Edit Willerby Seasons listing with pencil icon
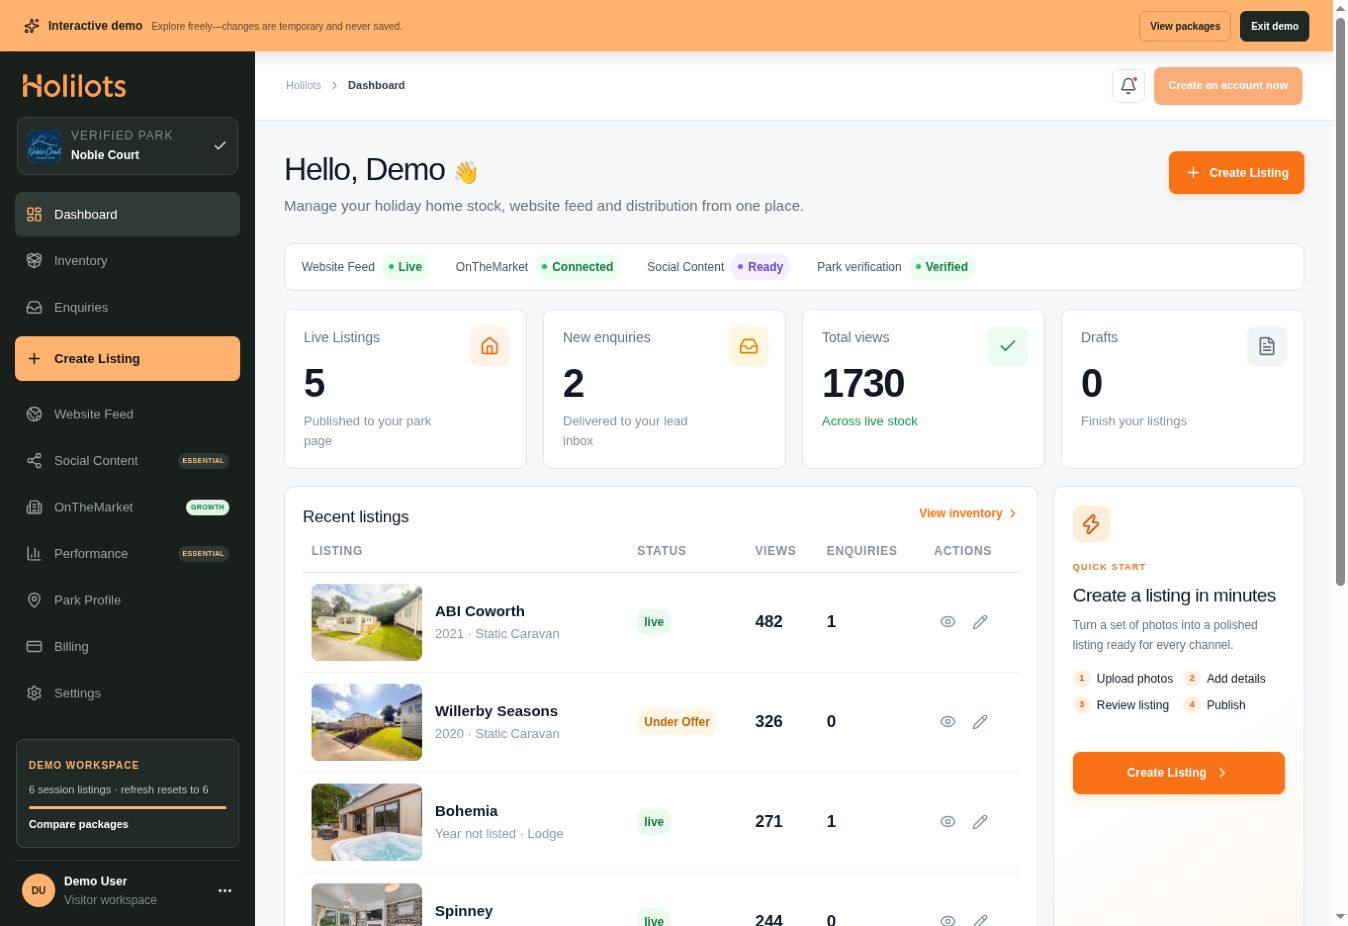The image size is (1348, 926). click(x=980, y=722)
